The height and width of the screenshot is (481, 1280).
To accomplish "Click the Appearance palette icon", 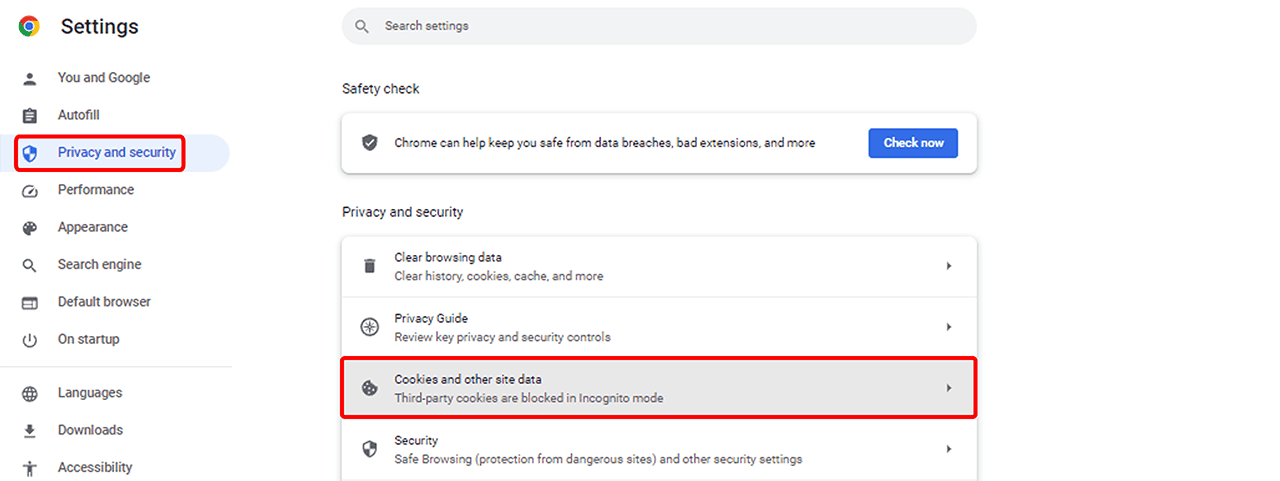I will tap(30, 228).
